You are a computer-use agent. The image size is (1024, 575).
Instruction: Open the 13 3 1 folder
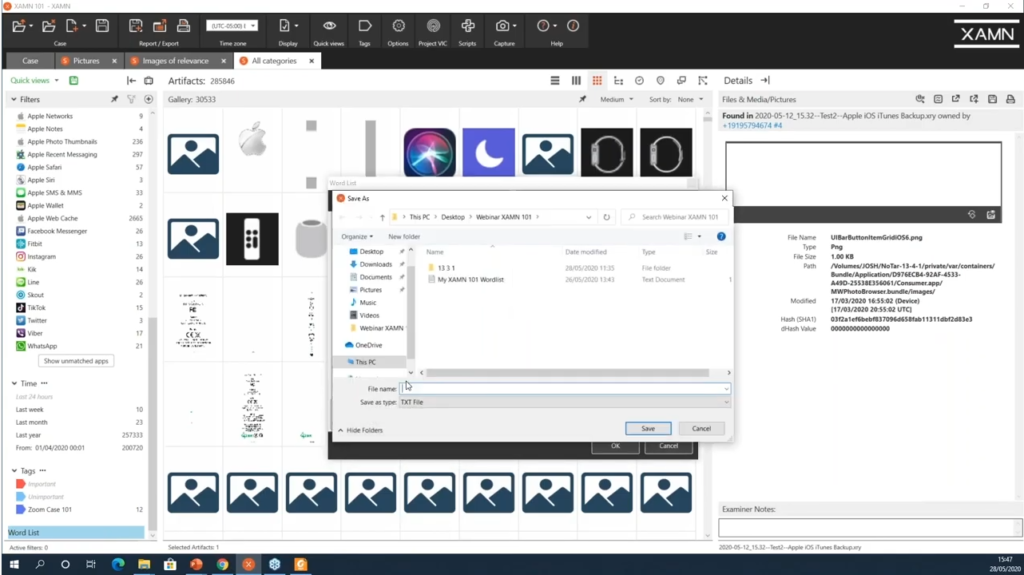(x=446, y=268)
